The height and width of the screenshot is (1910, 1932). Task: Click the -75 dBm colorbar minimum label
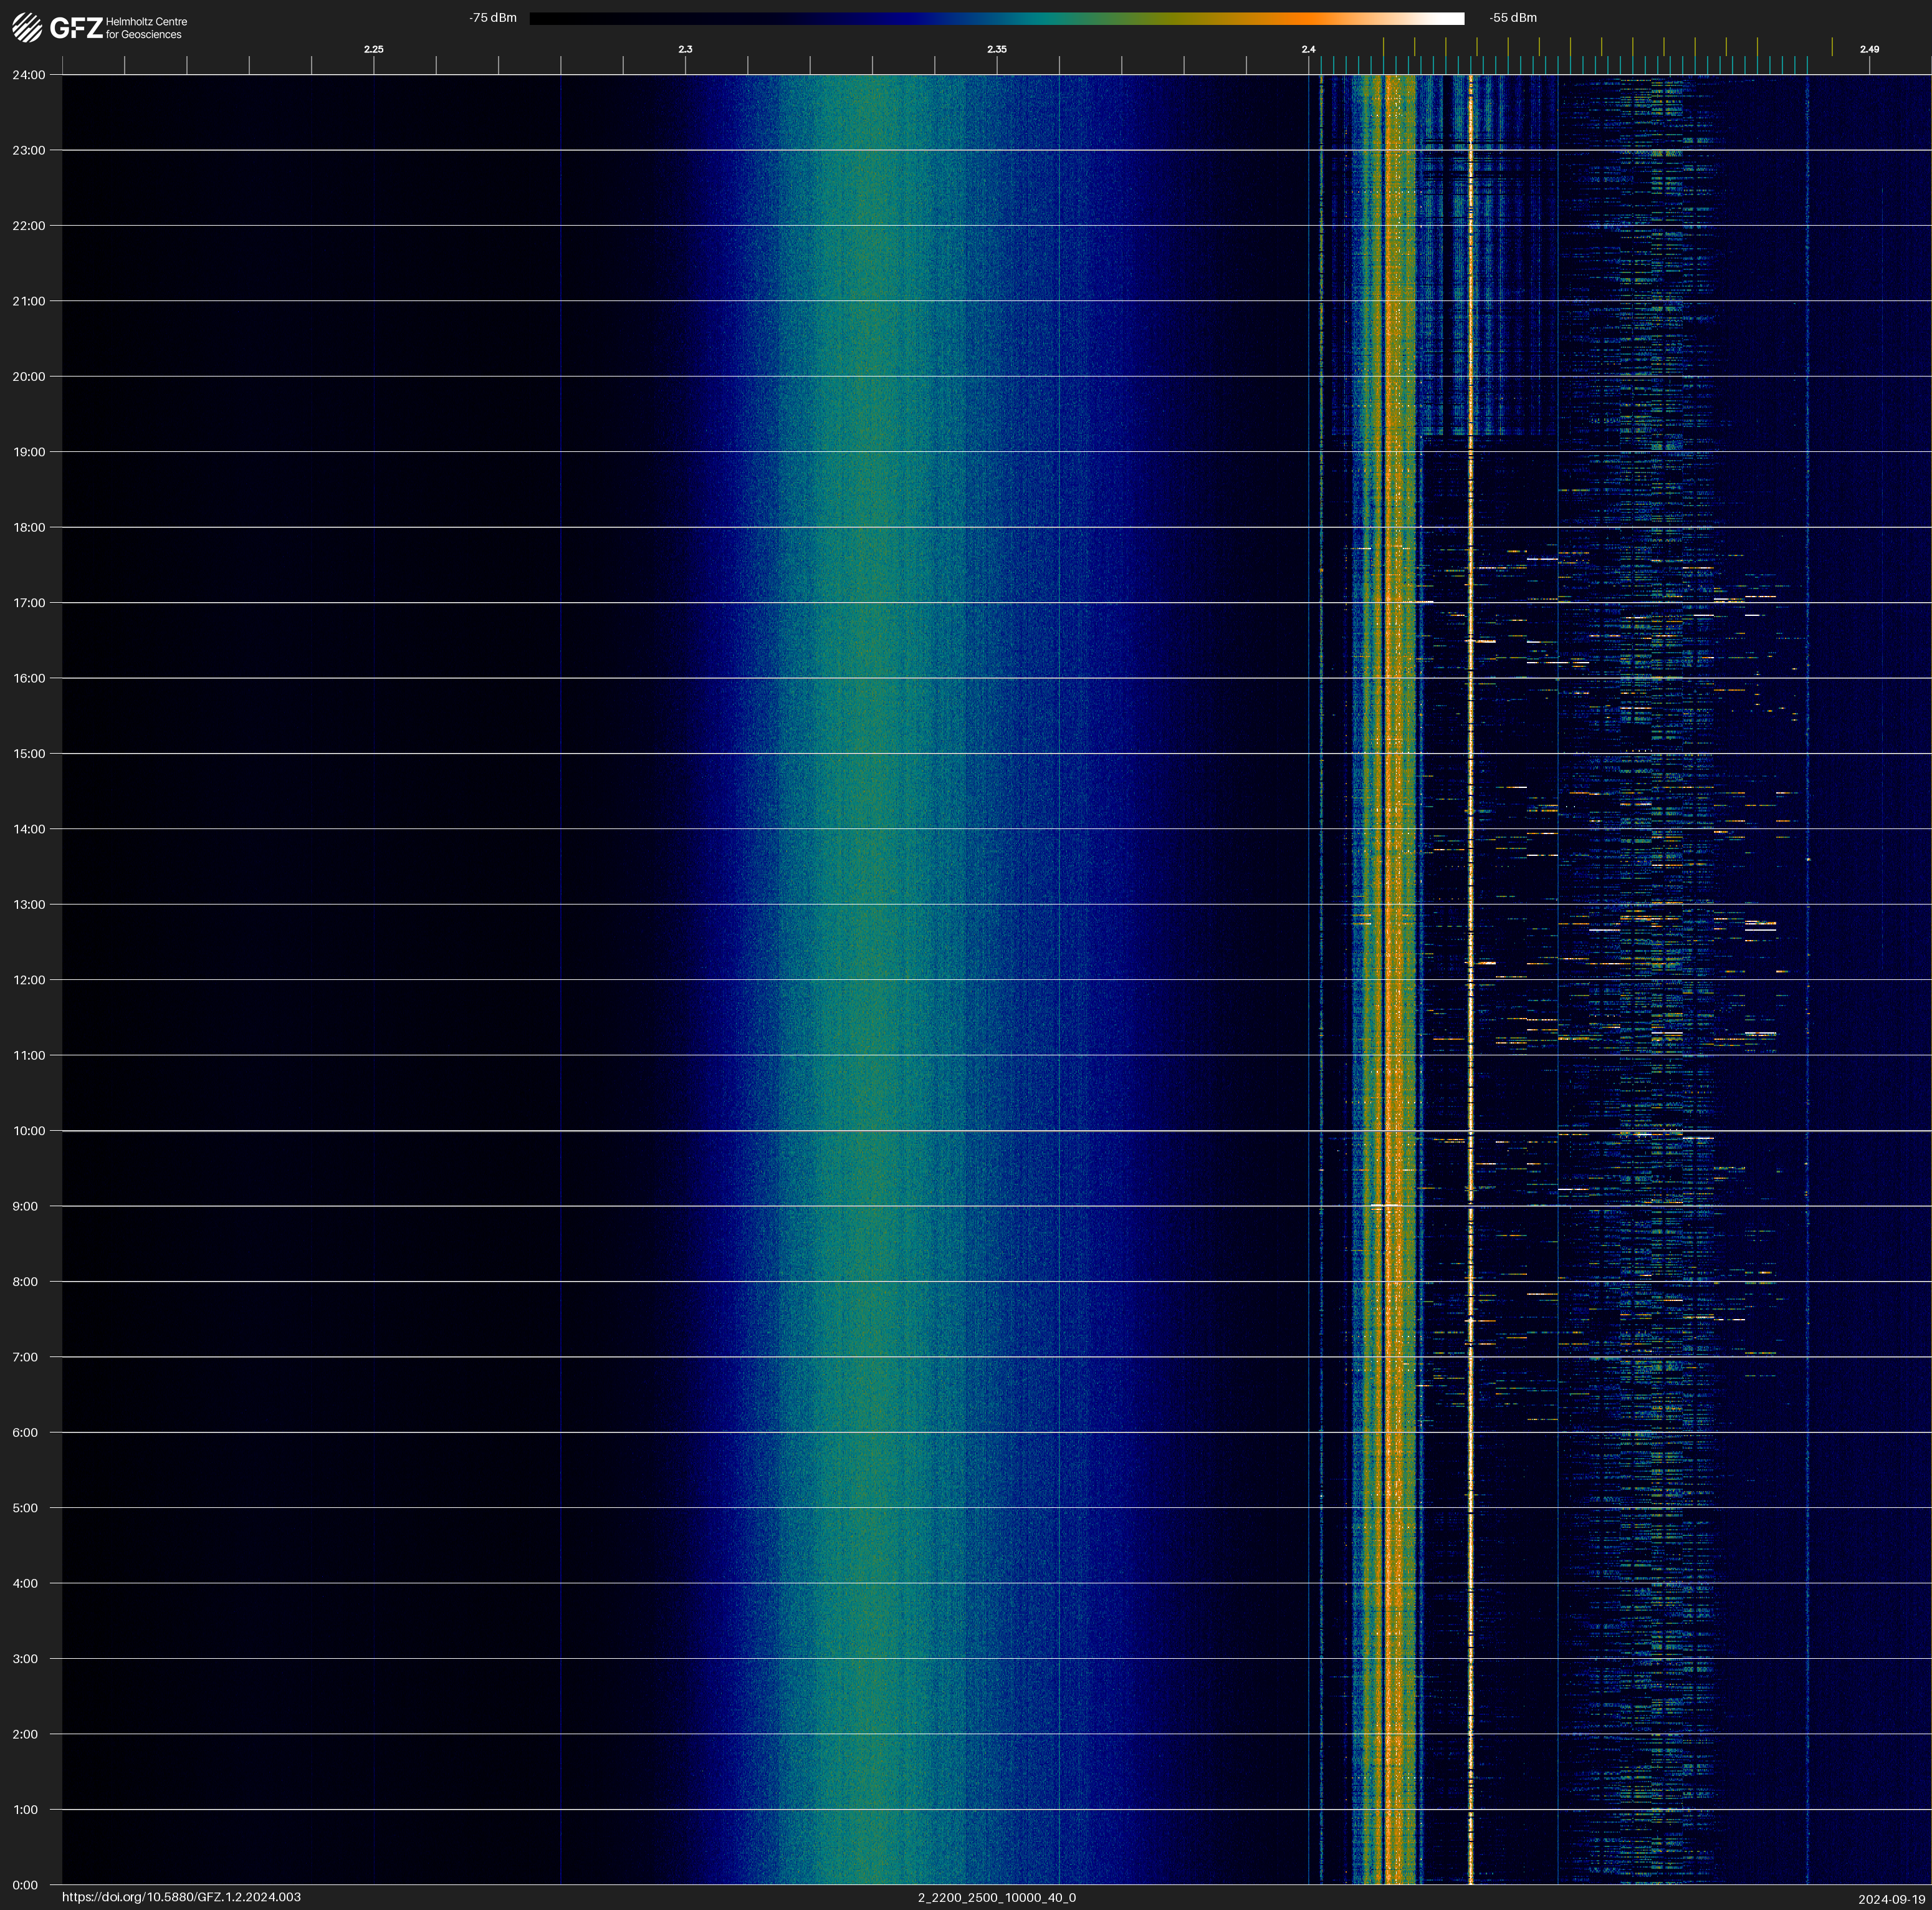point(493,18)
